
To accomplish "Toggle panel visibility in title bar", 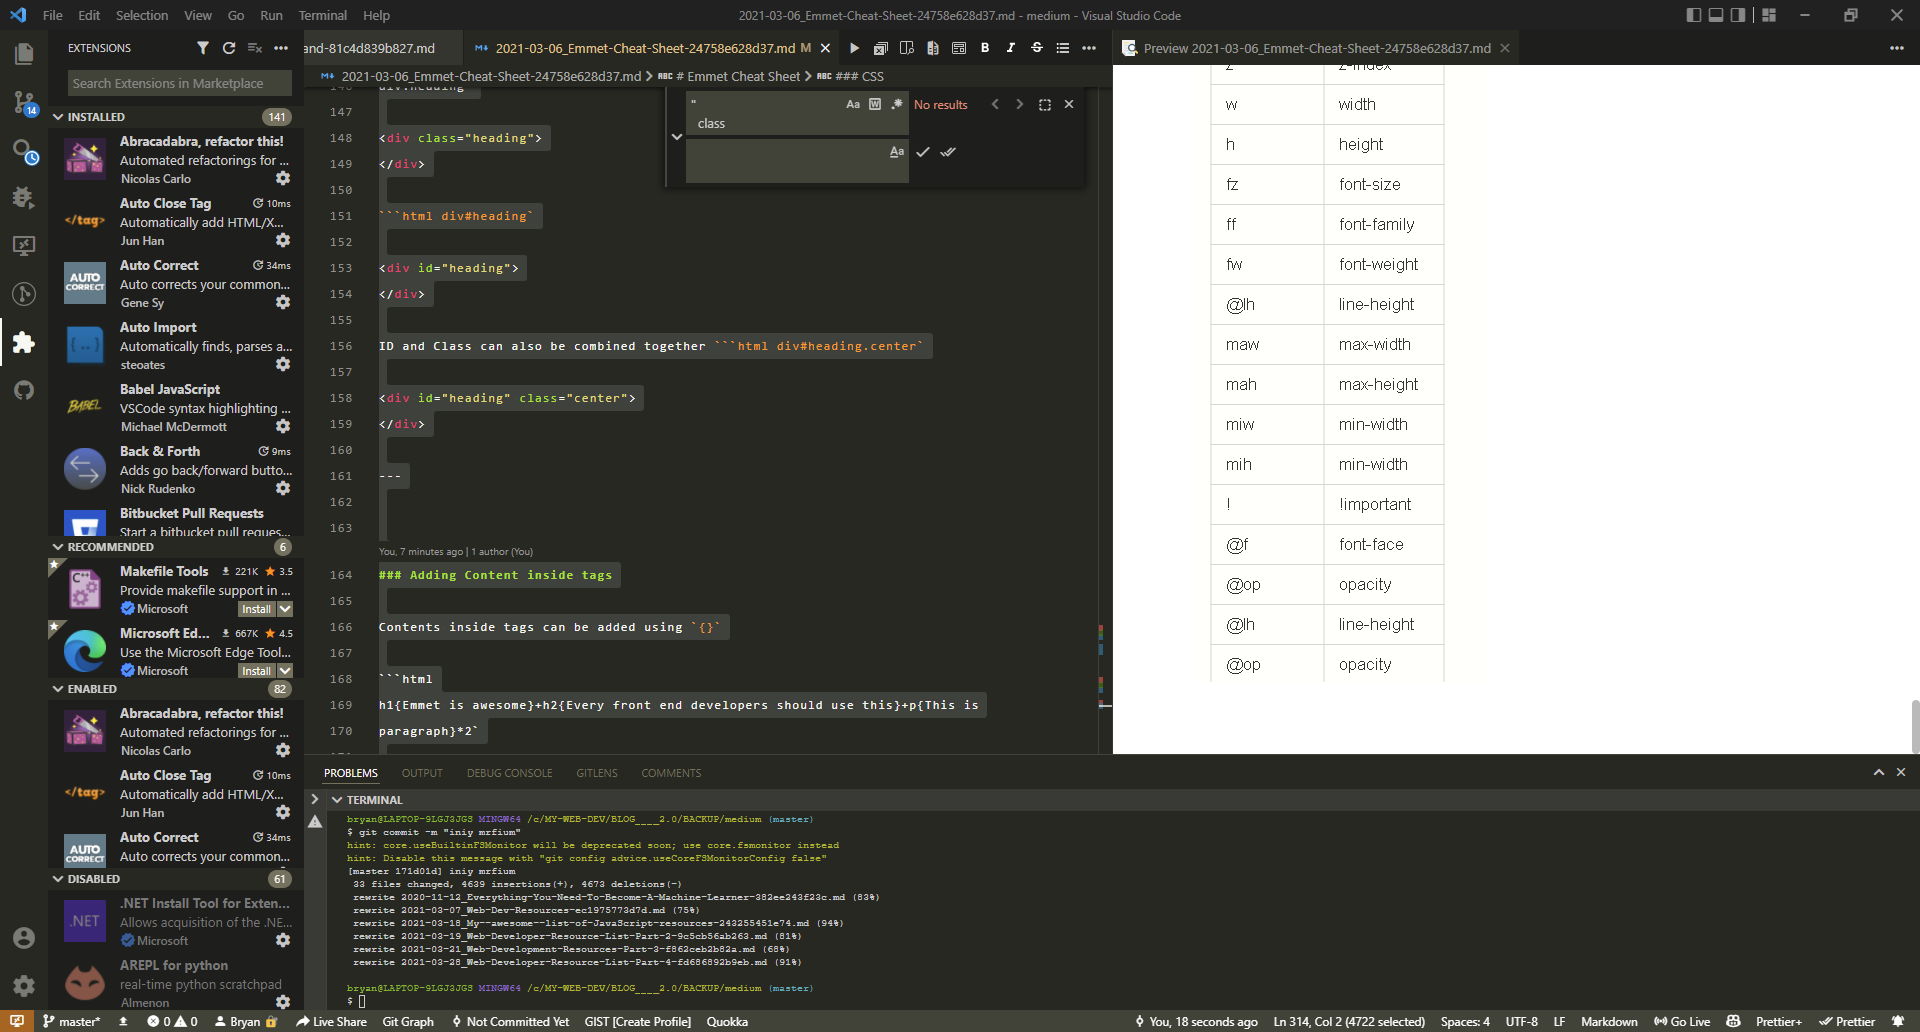I will [1716, 15].
